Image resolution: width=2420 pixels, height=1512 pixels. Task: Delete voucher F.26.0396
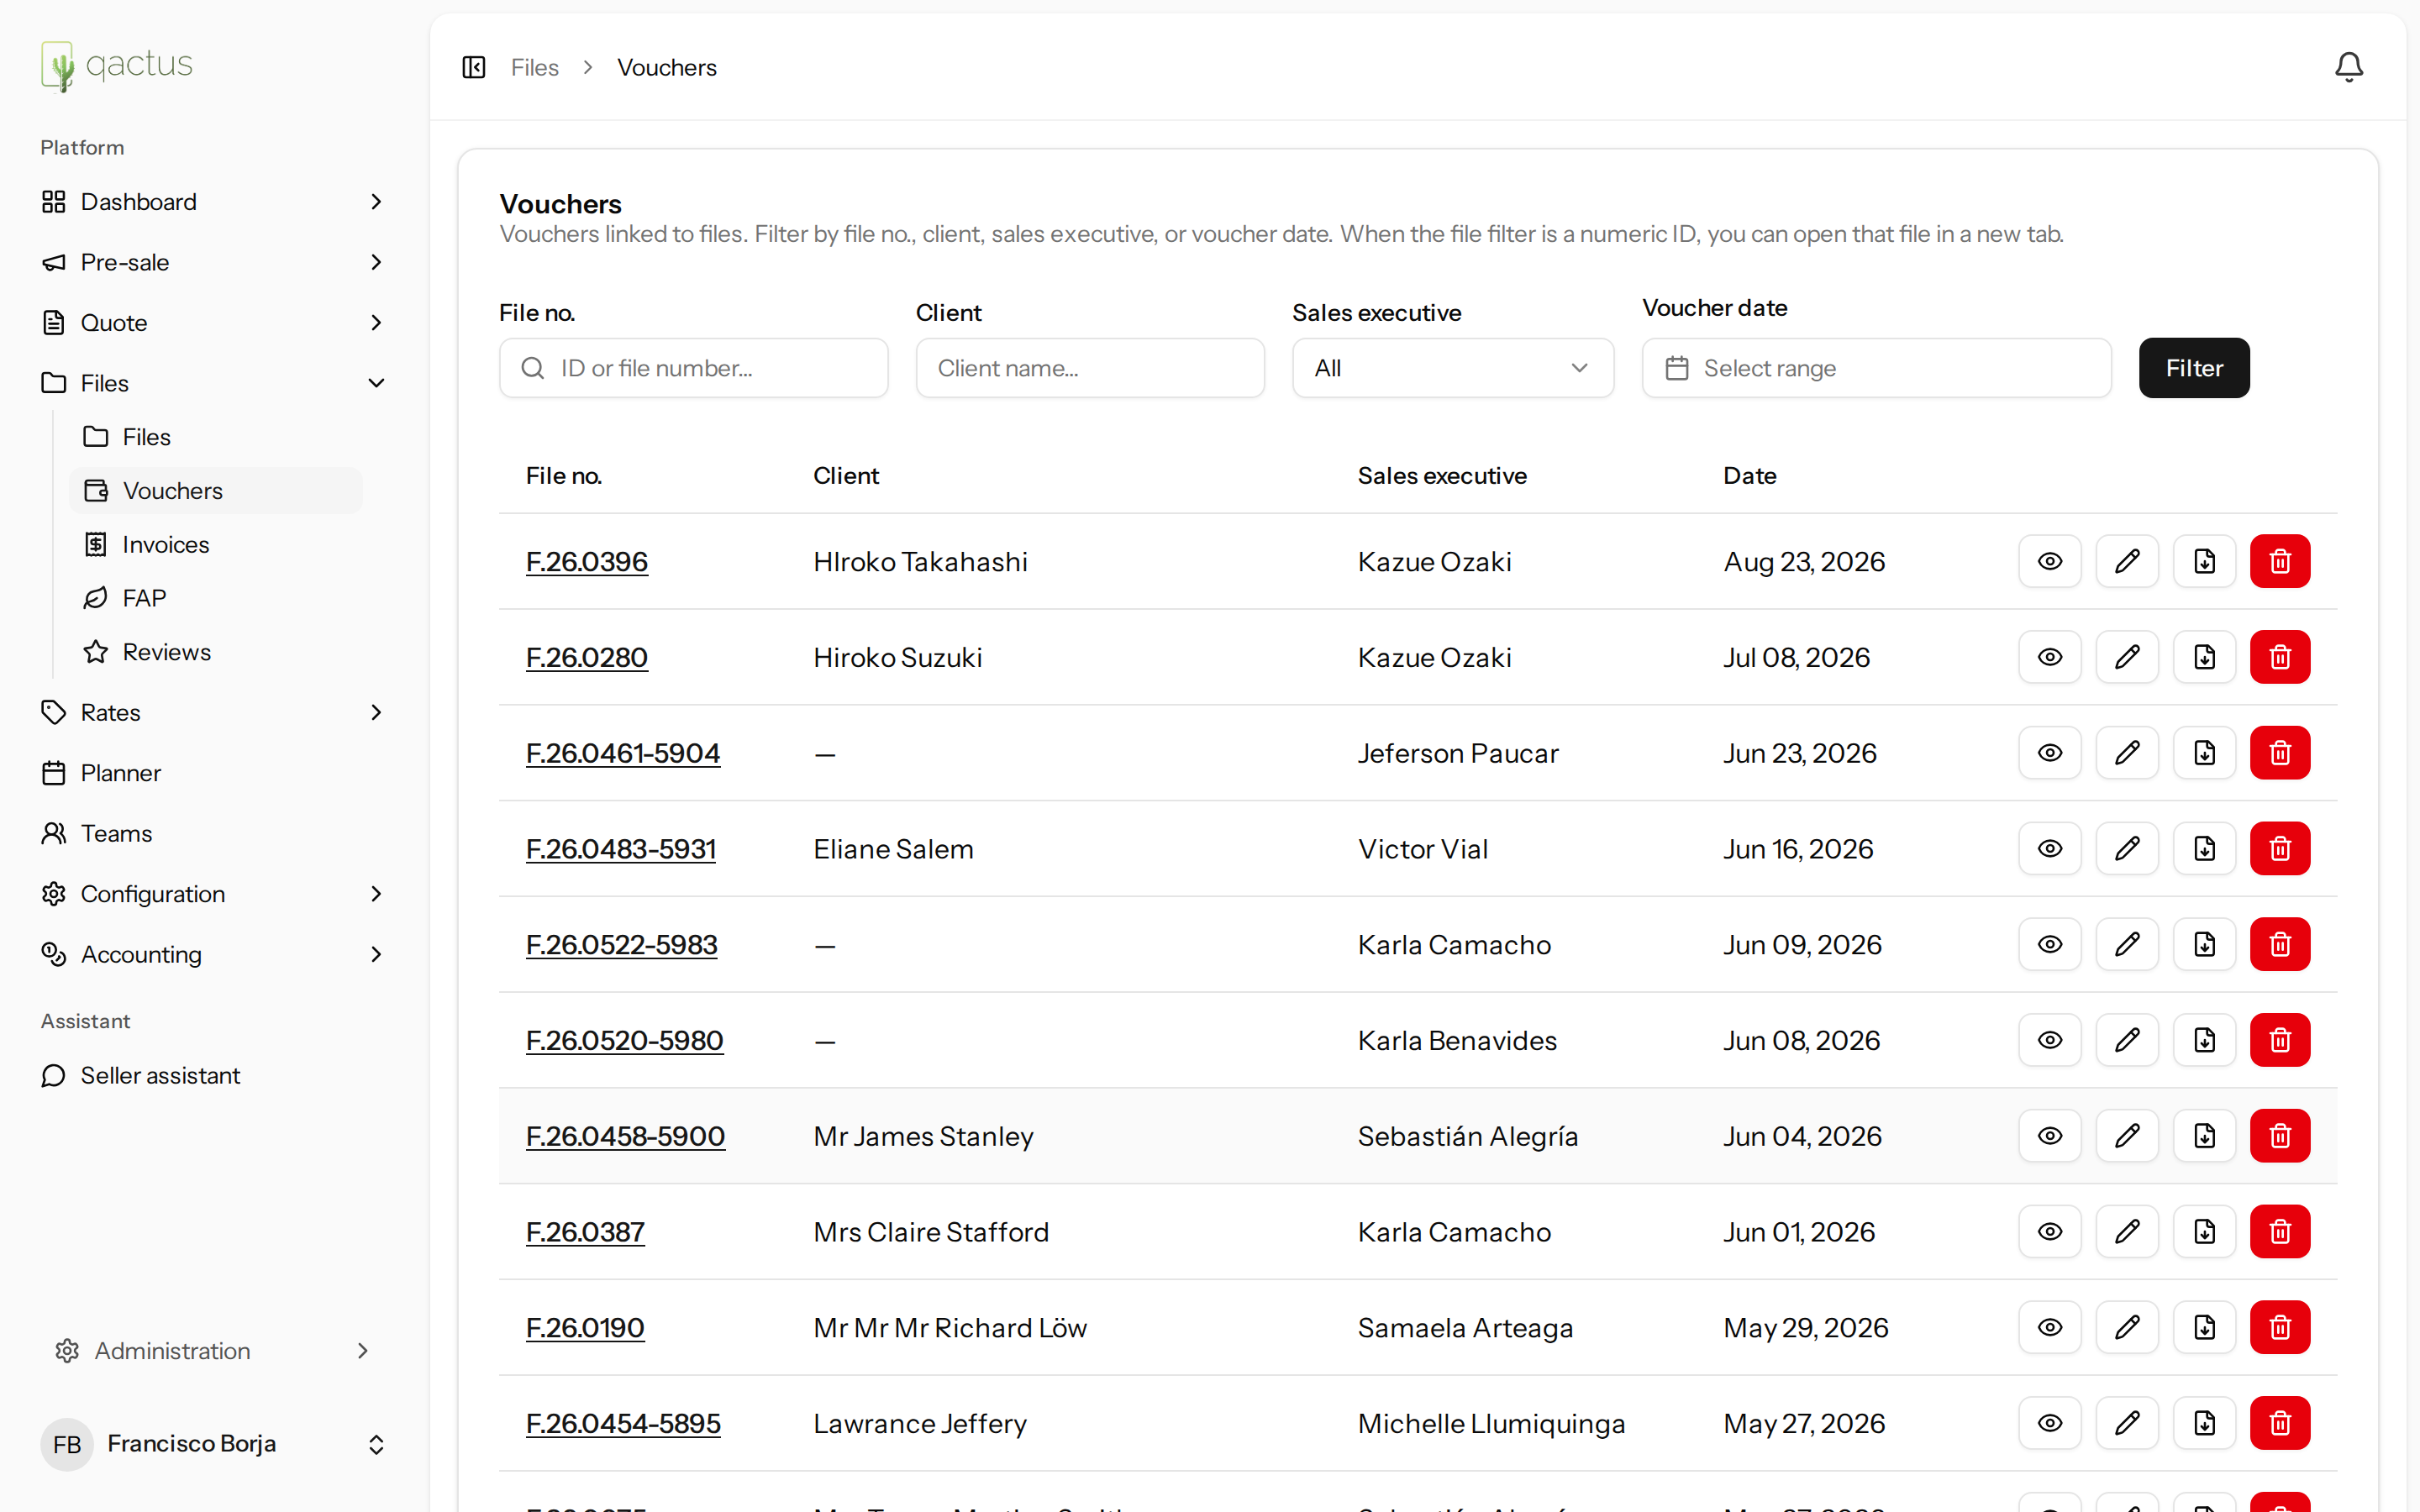tap(2280, 561)
